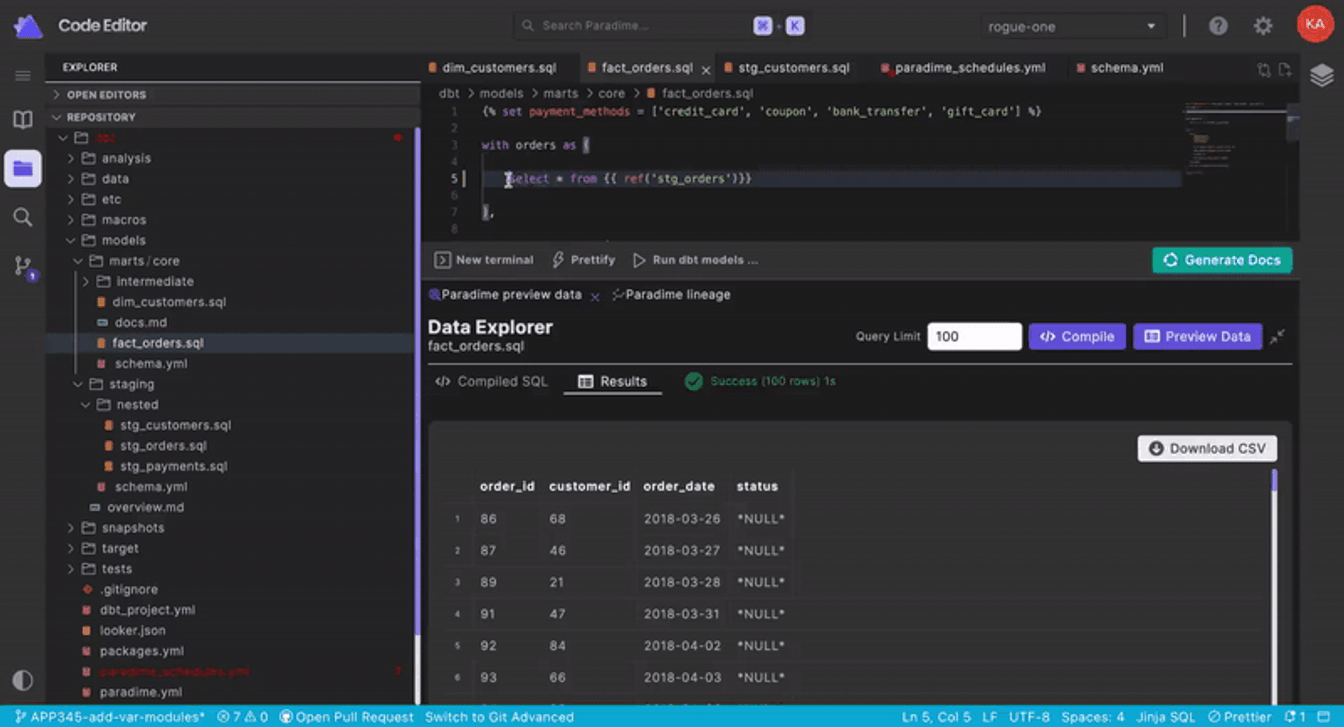The width and height of the screenshot is (1344, 727).
Task: Open the search icon in left sidebar
Action: pyautogui.click(x=22, y=217)
